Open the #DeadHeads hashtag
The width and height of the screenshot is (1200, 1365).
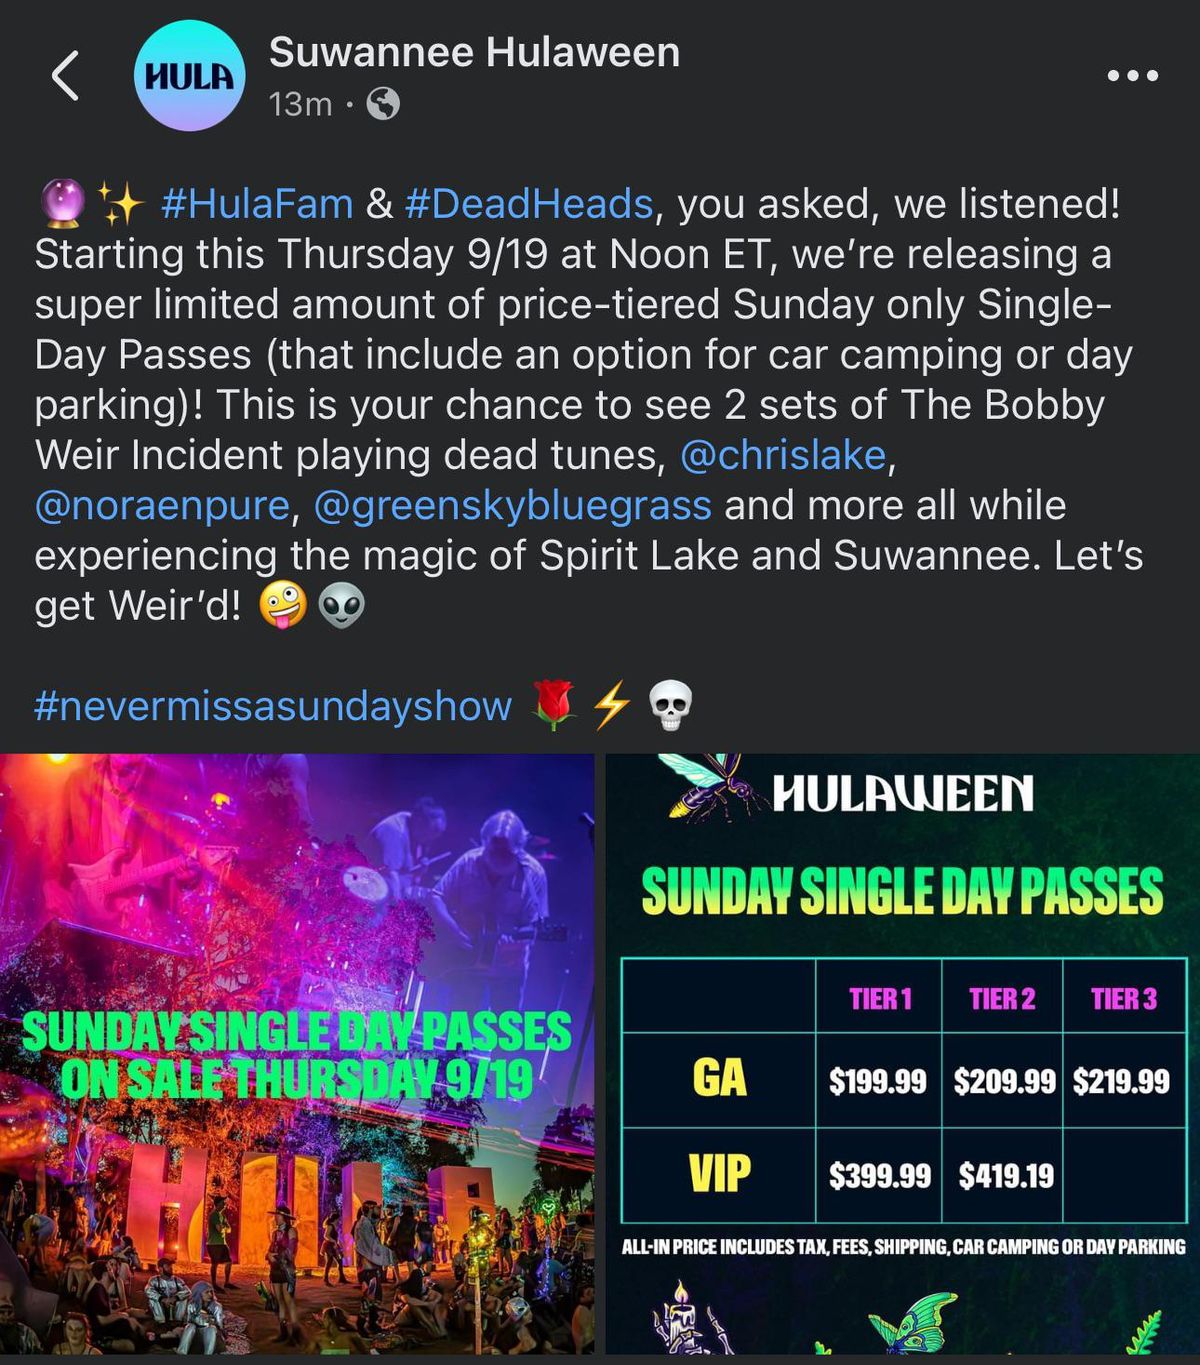(529, 204)
